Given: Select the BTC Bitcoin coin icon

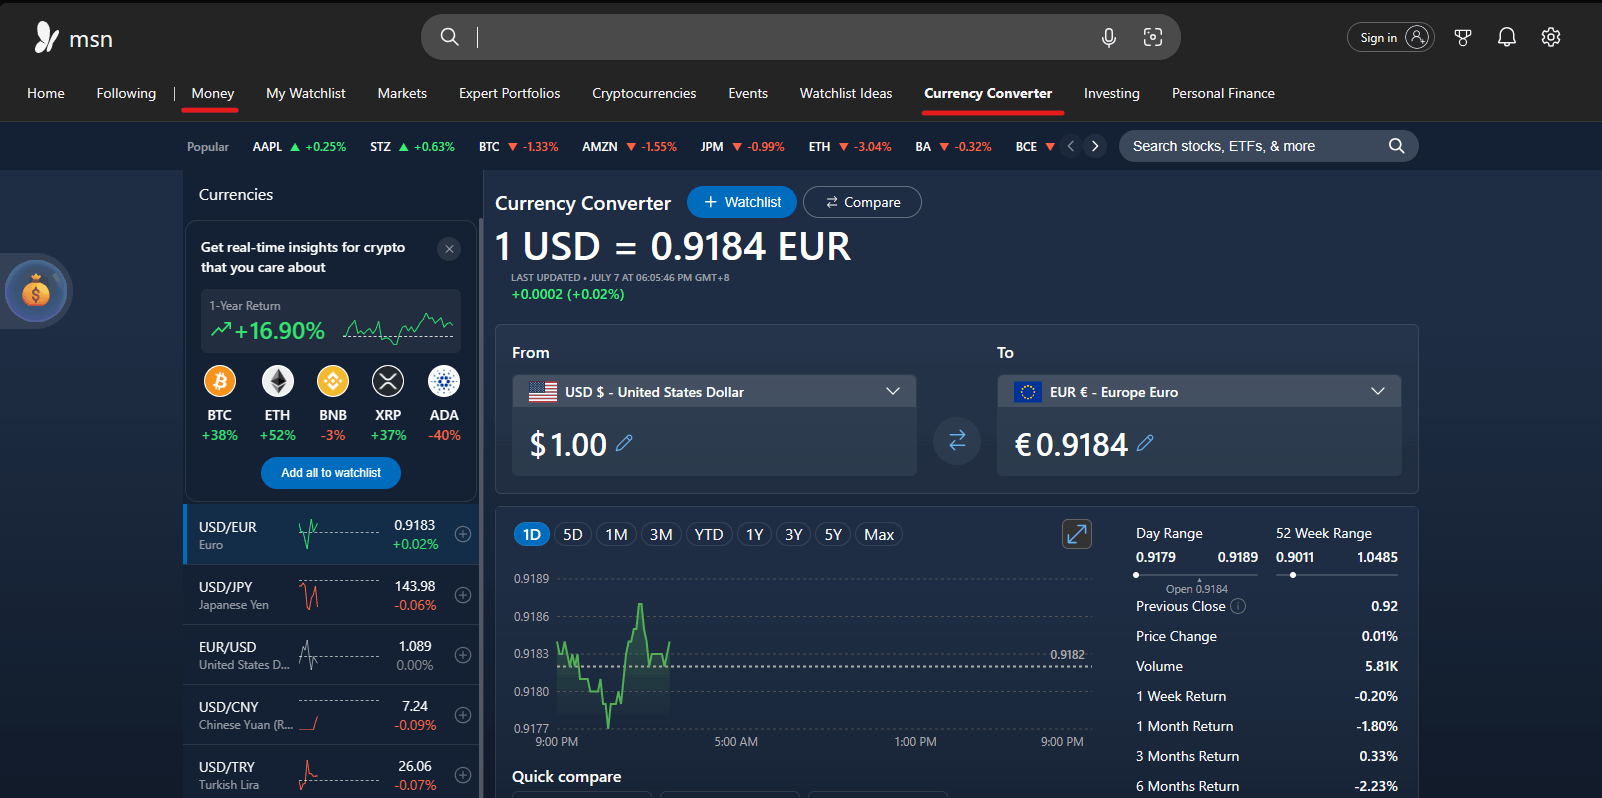Looking at the screenshot, I should tap(220, 381).
